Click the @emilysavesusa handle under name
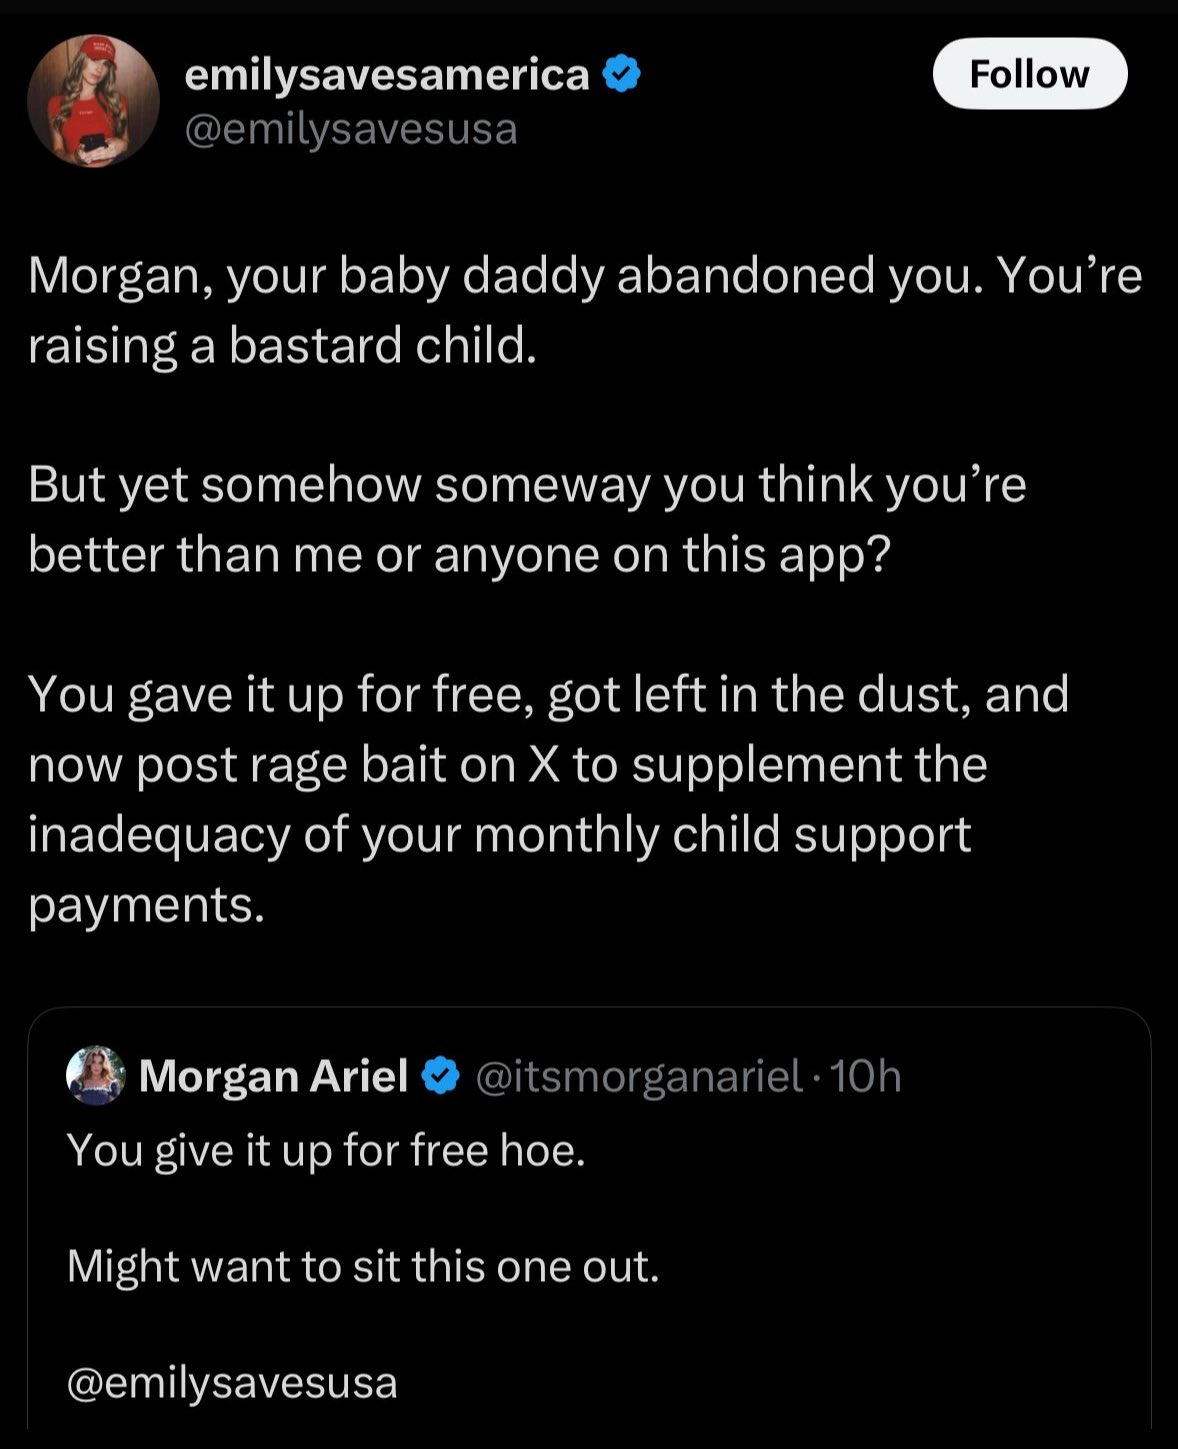The width and height of the screenshot is (1178, 1449). [350, 129]
